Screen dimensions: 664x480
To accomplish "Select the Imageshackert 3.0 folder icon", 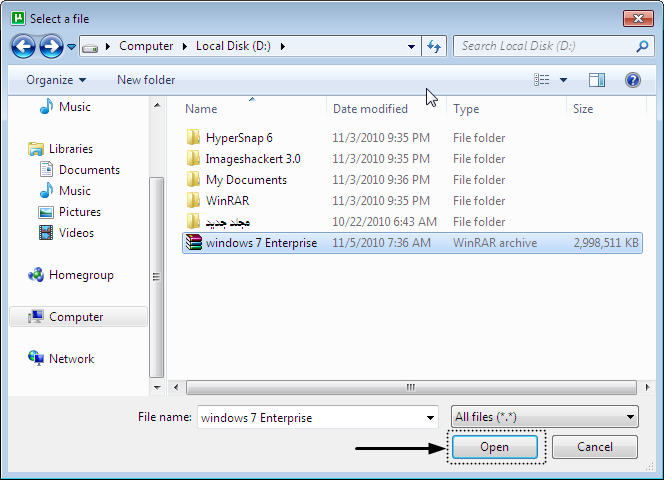I will 193,158.
